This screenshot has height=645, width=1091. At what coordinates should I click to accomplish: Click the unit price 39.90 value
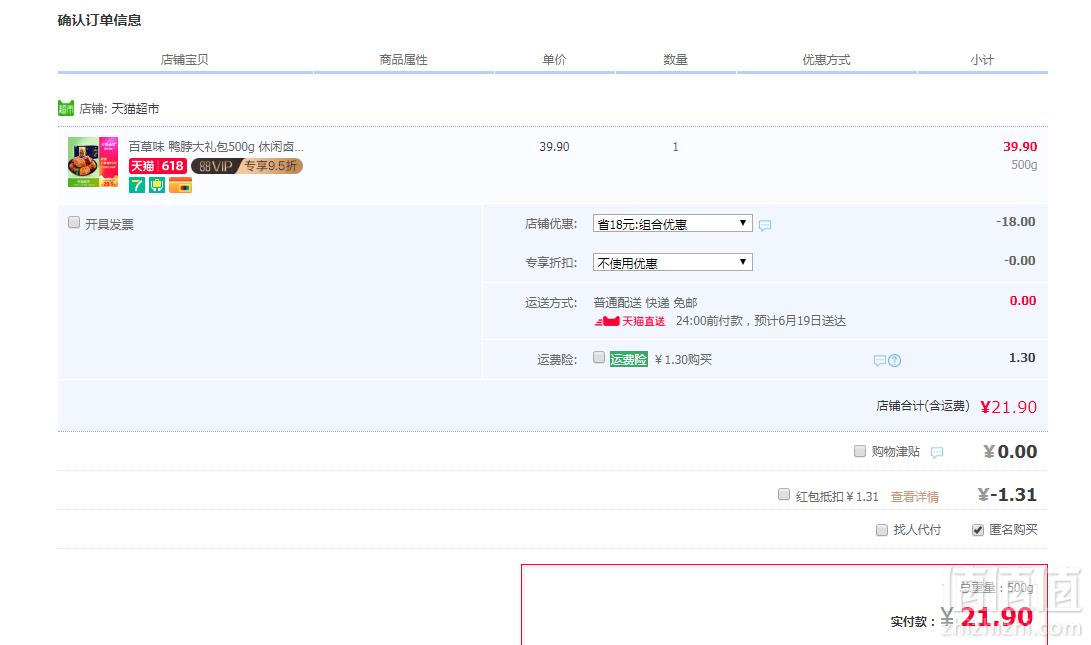click(555, 147)
